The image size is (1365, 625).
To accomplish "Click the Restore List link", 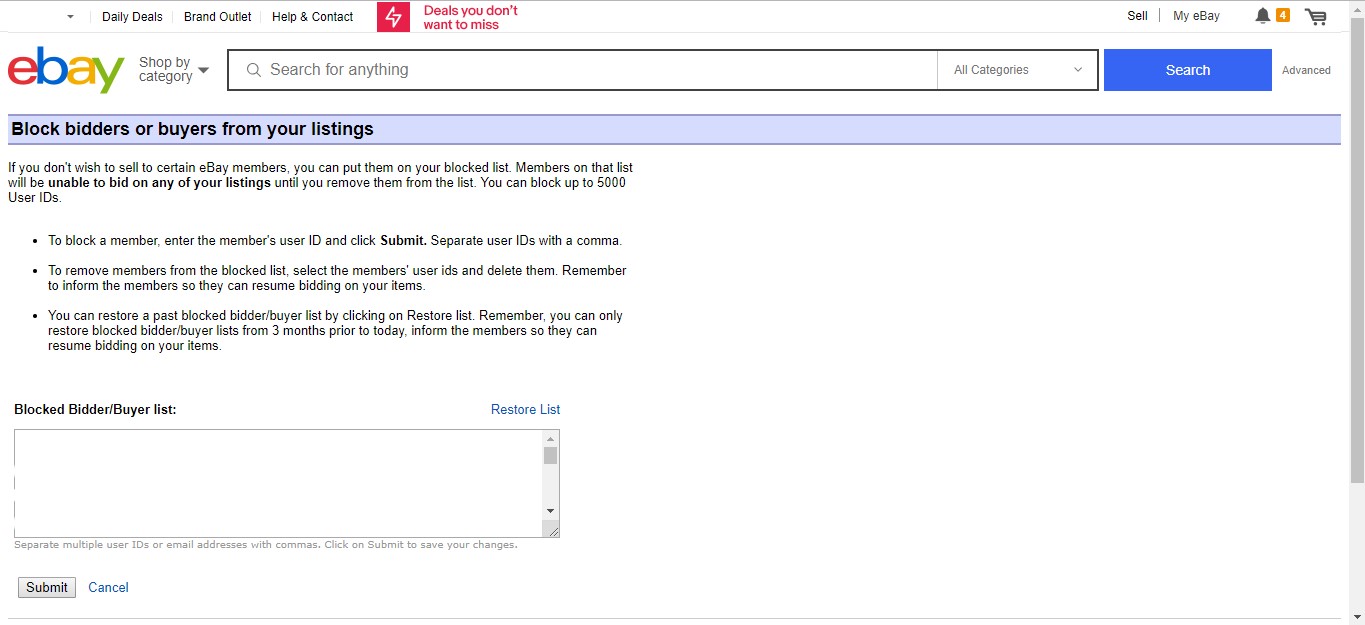I will point(525,409).
